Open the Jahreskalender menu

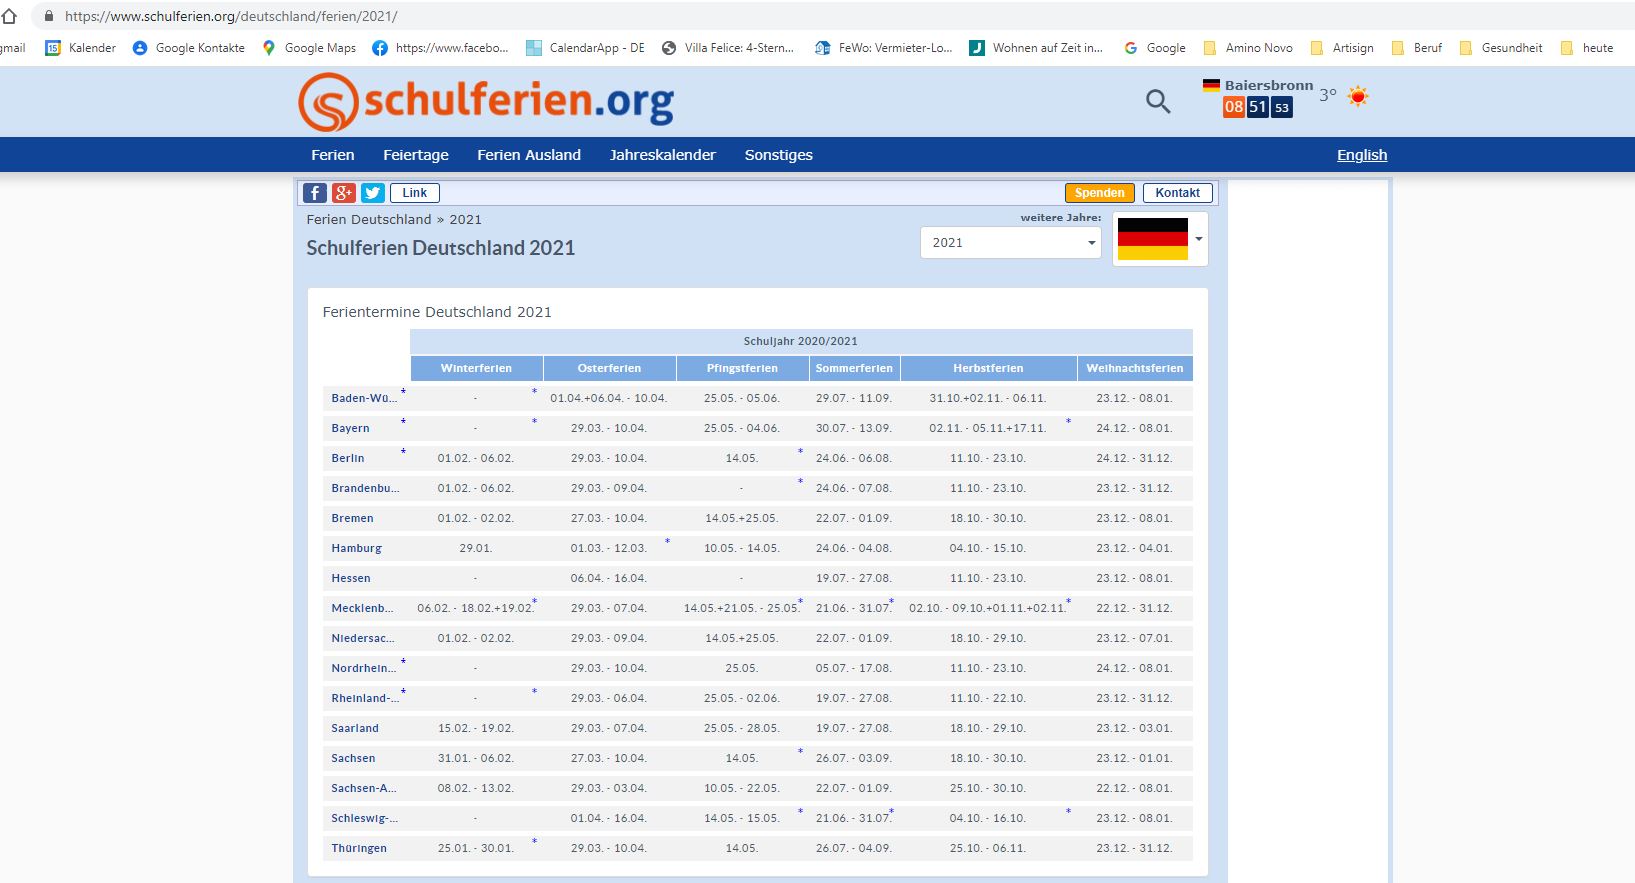(662, 155)
